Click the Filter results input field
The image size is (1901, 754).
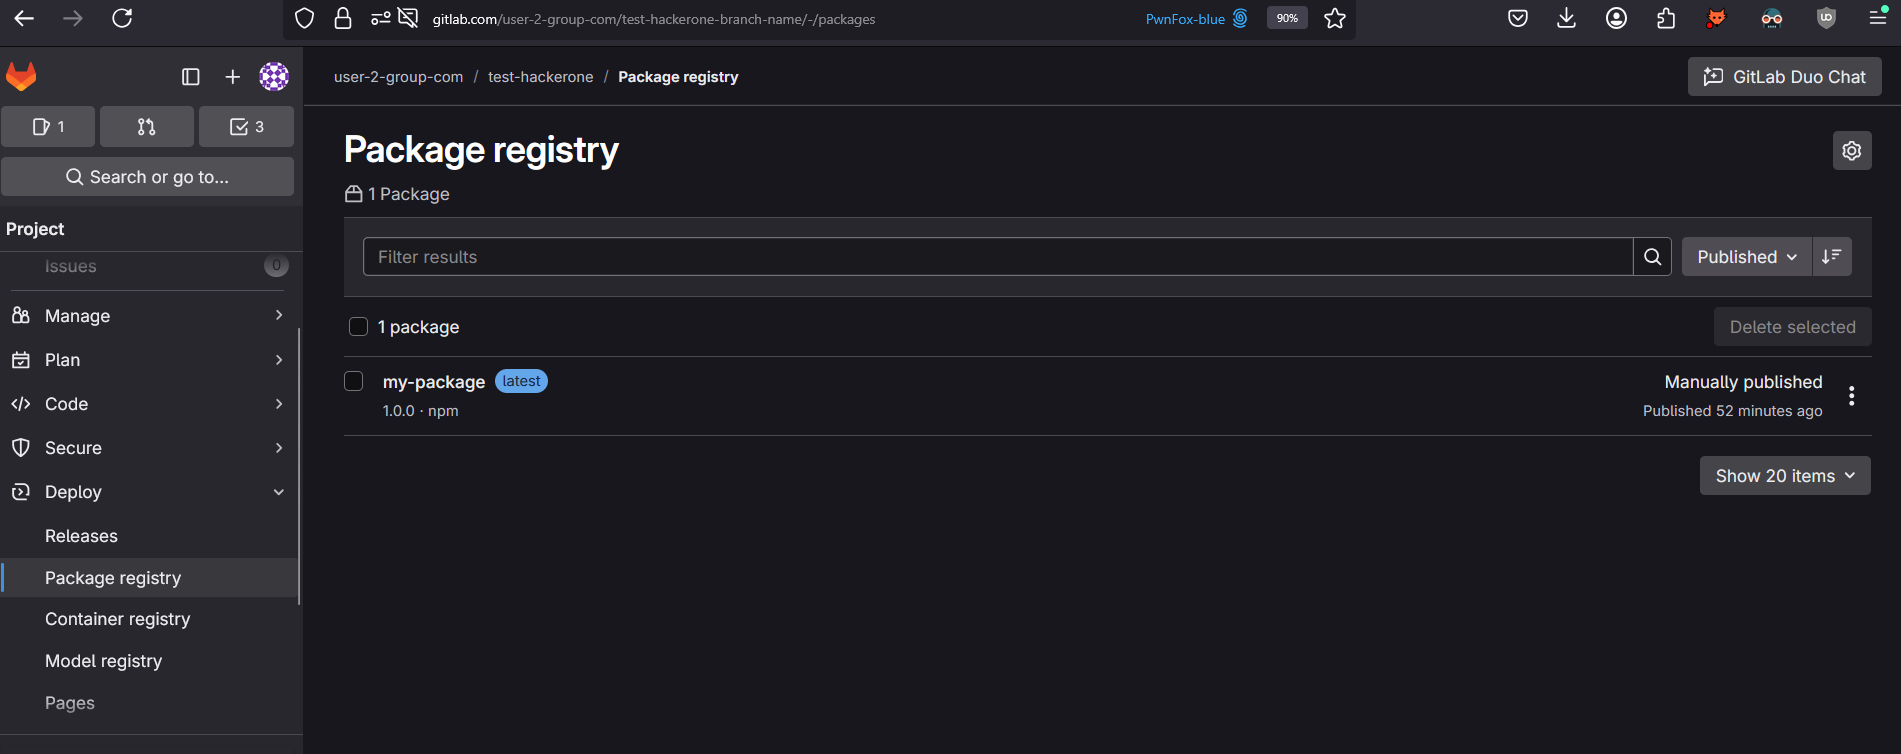click(x=997, y=257)
